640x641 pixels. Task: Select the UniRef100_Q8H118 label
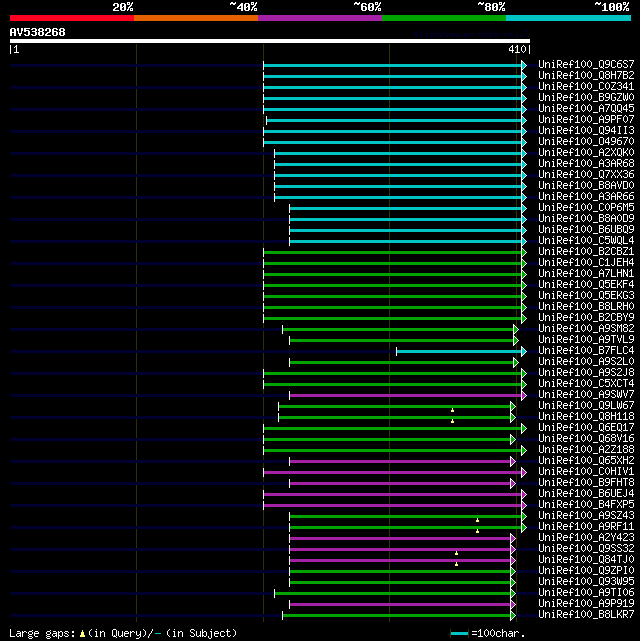(586, 417)
